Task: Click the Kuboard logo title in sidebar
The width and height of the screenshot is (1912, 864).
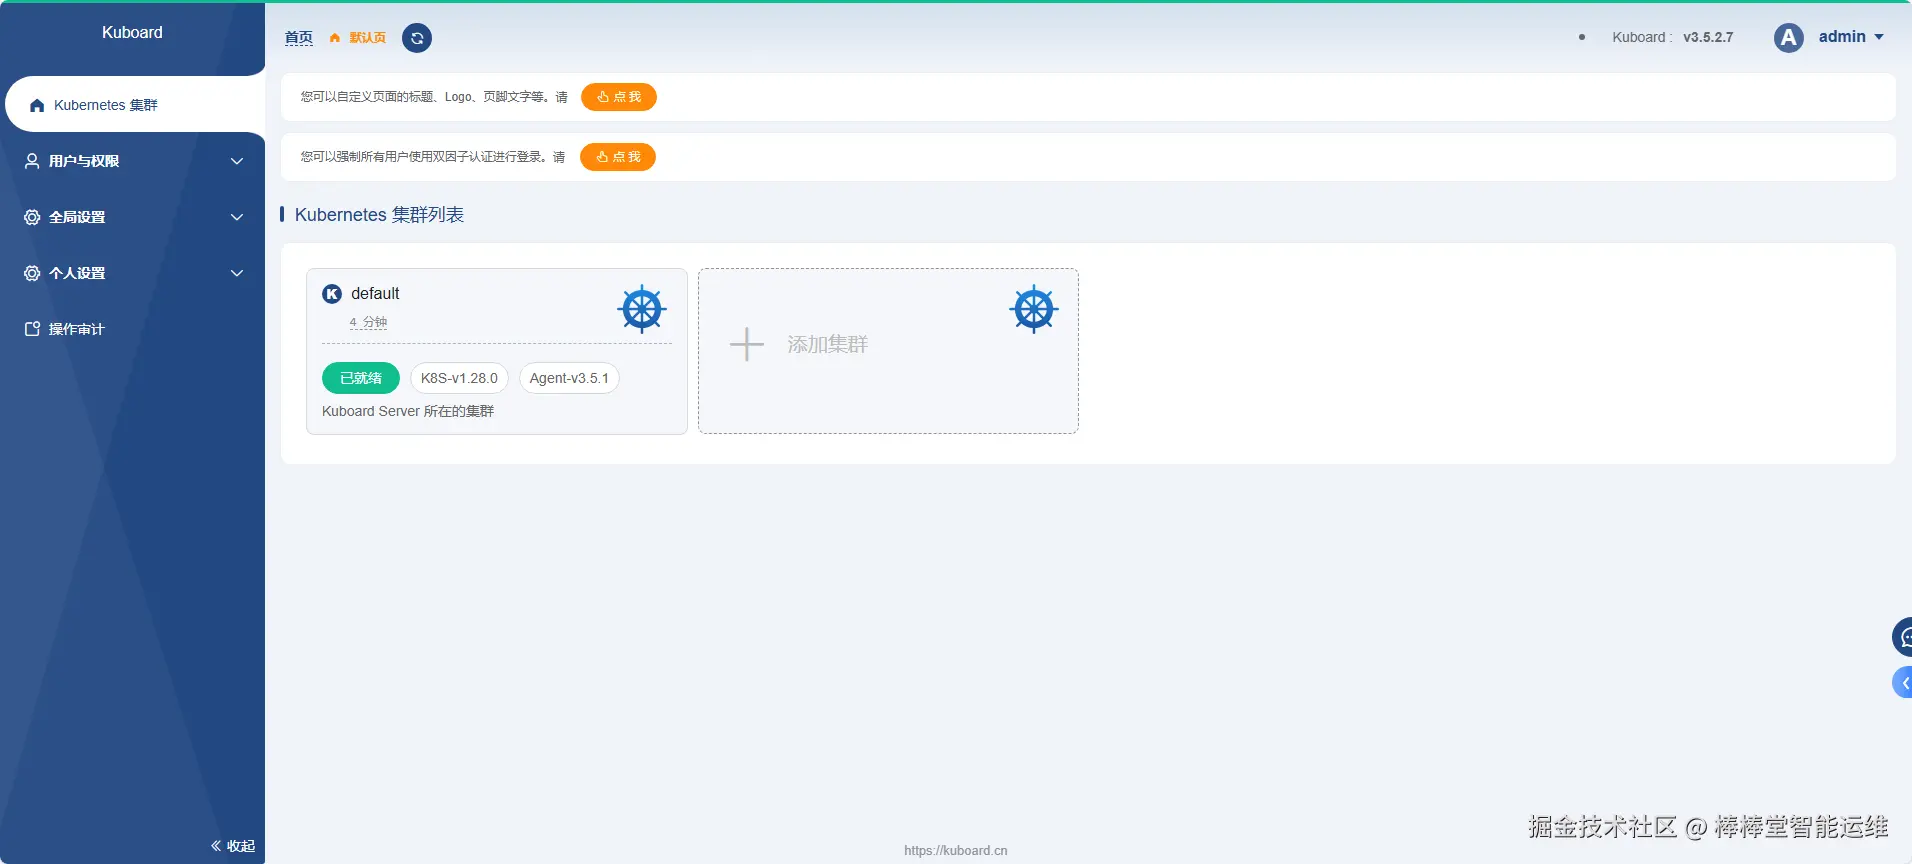Action: 132,32
